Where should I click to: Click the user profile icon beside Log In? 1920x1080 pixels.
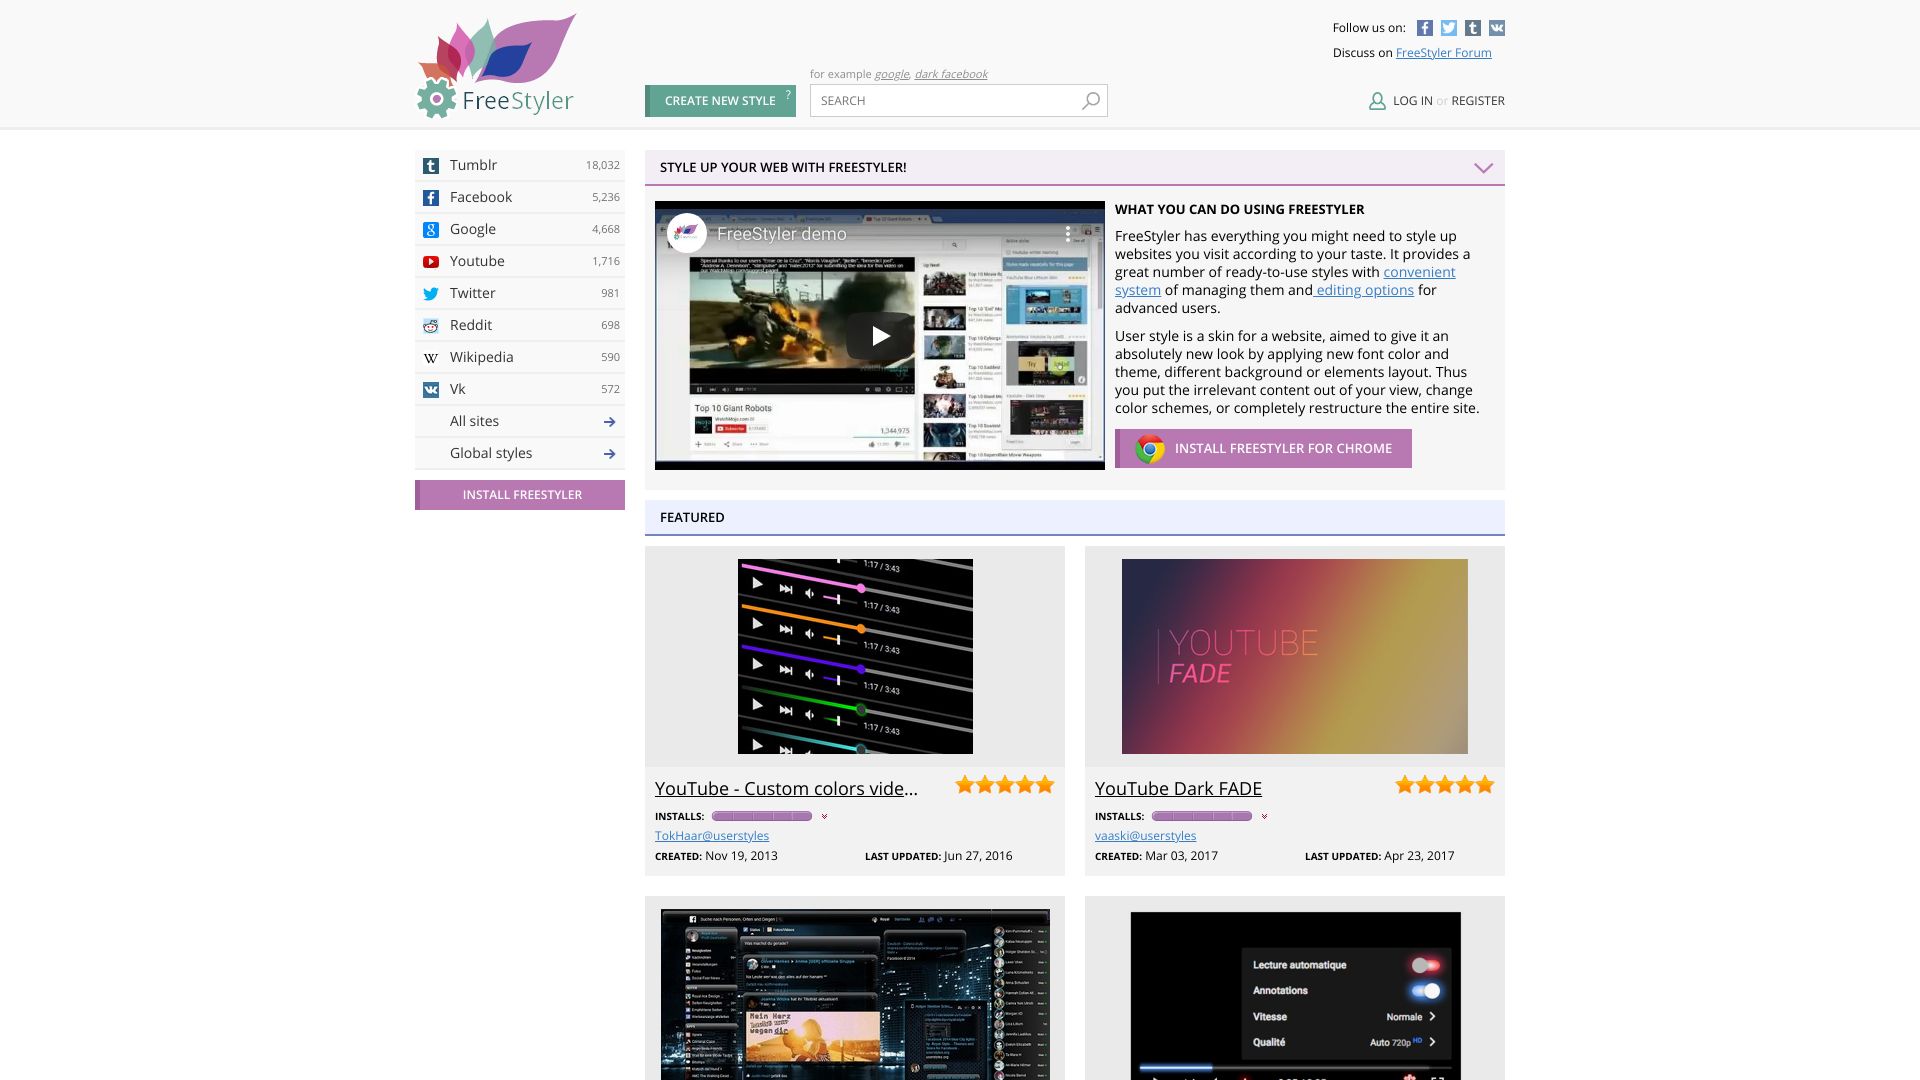(x=1377, y=101)
